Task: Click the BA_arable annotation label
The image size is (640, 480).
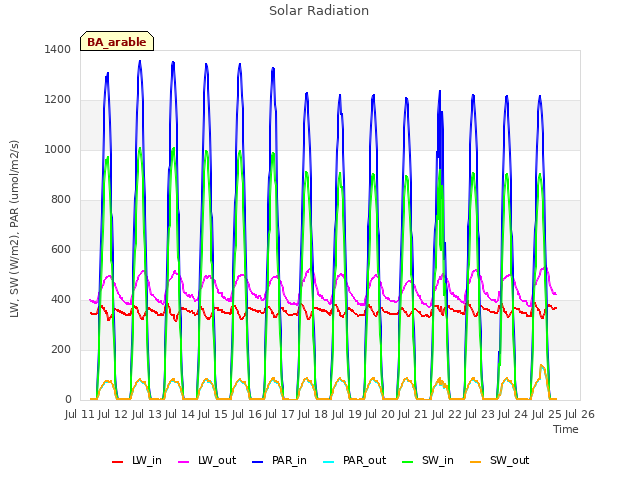Action: (x=117, y=41)
